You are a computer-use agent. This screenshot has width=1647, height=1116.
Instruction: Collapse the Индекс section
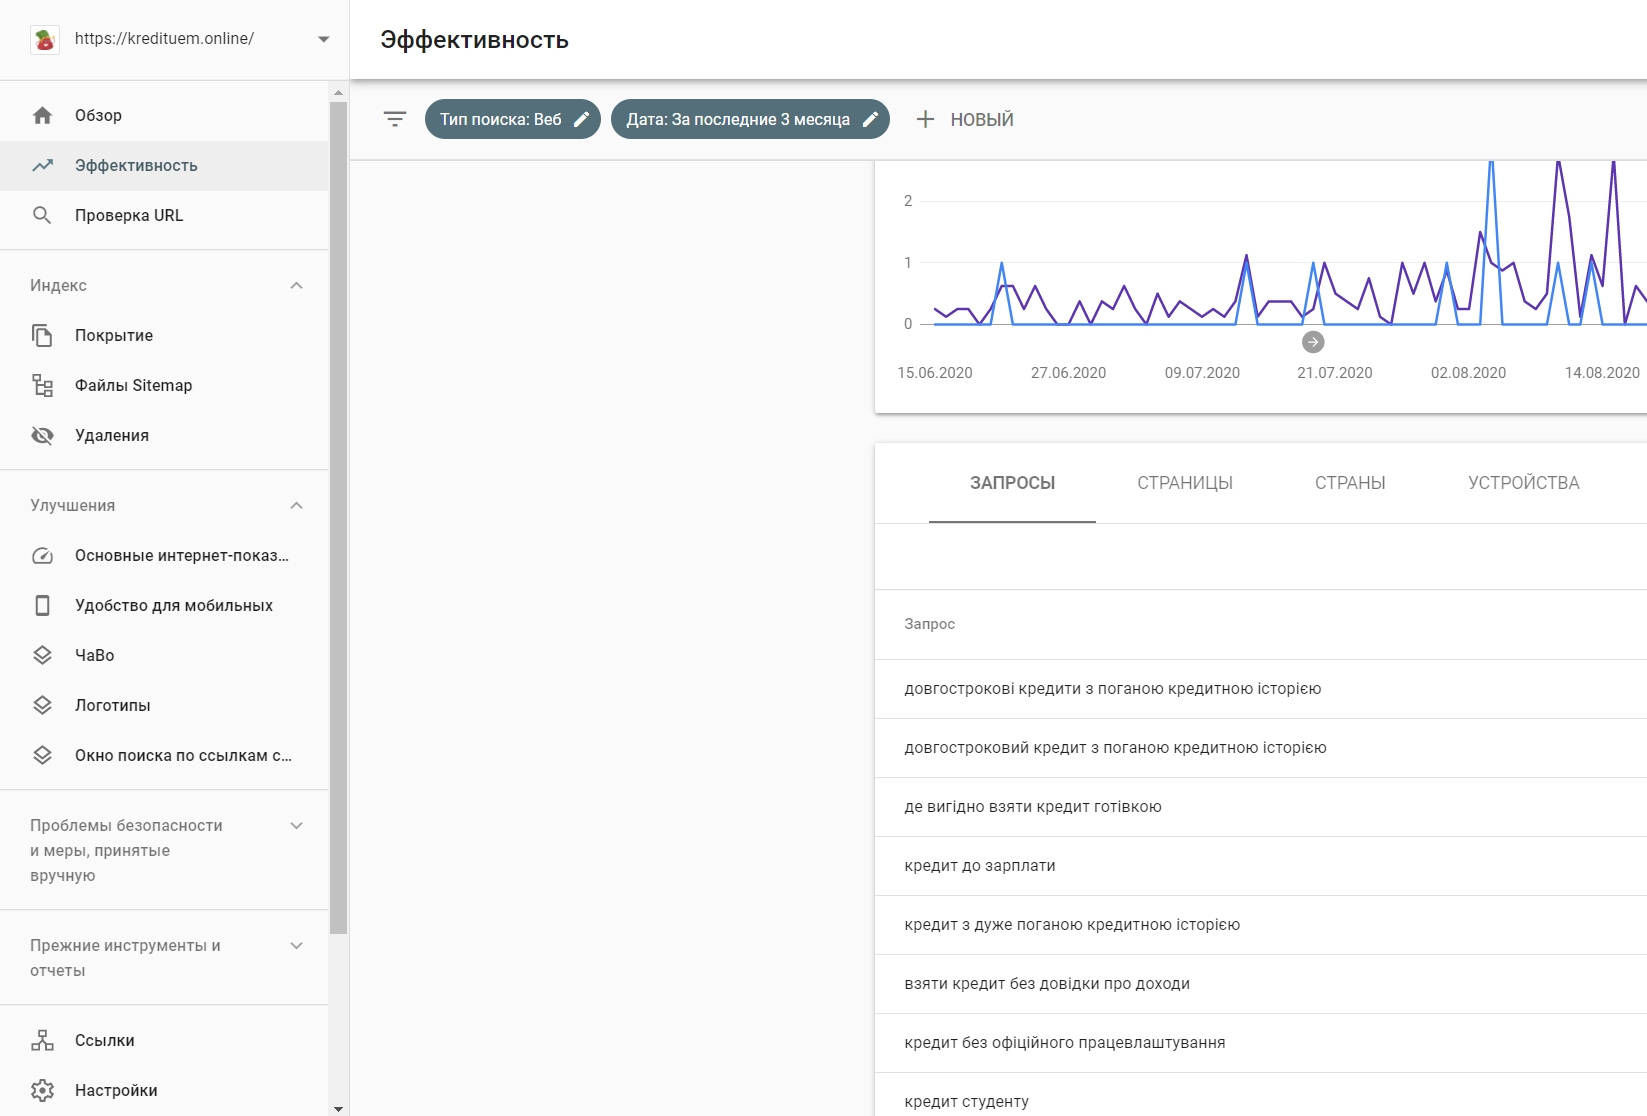(296, 285)
